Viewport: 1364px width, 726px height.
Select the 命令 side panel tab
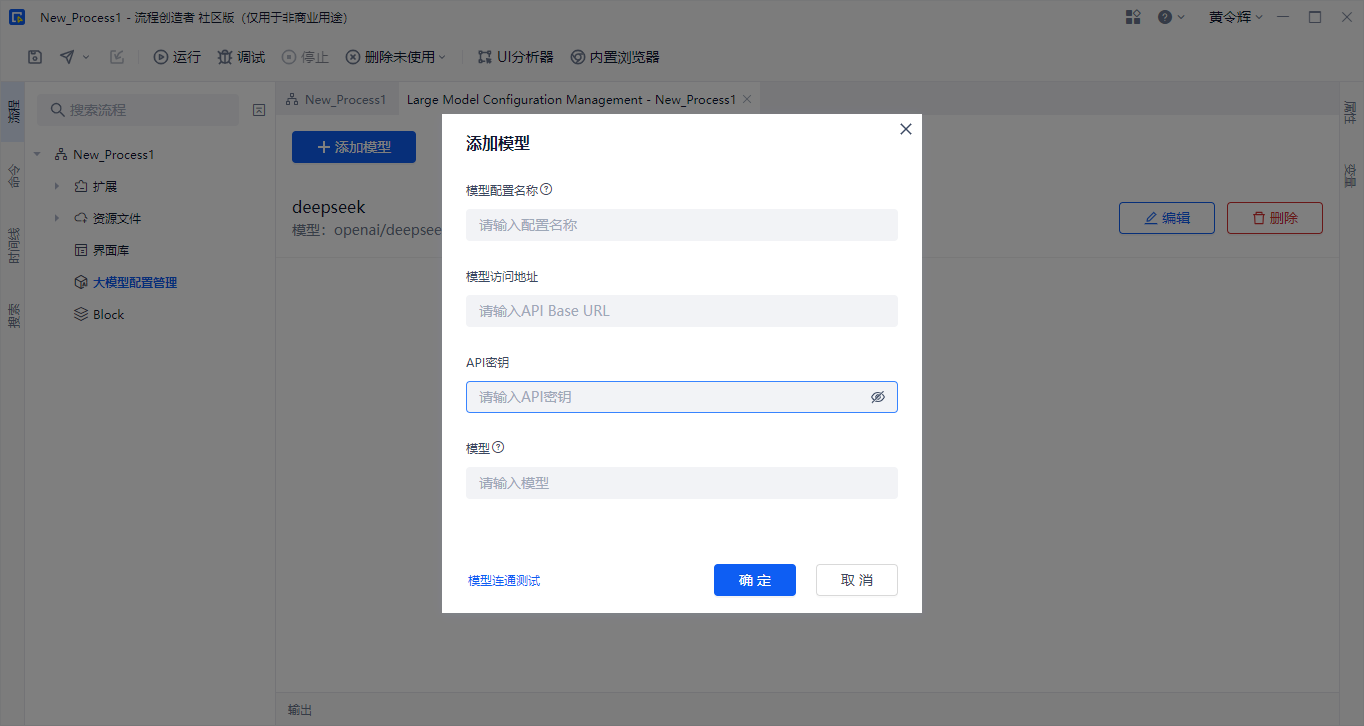13,176
